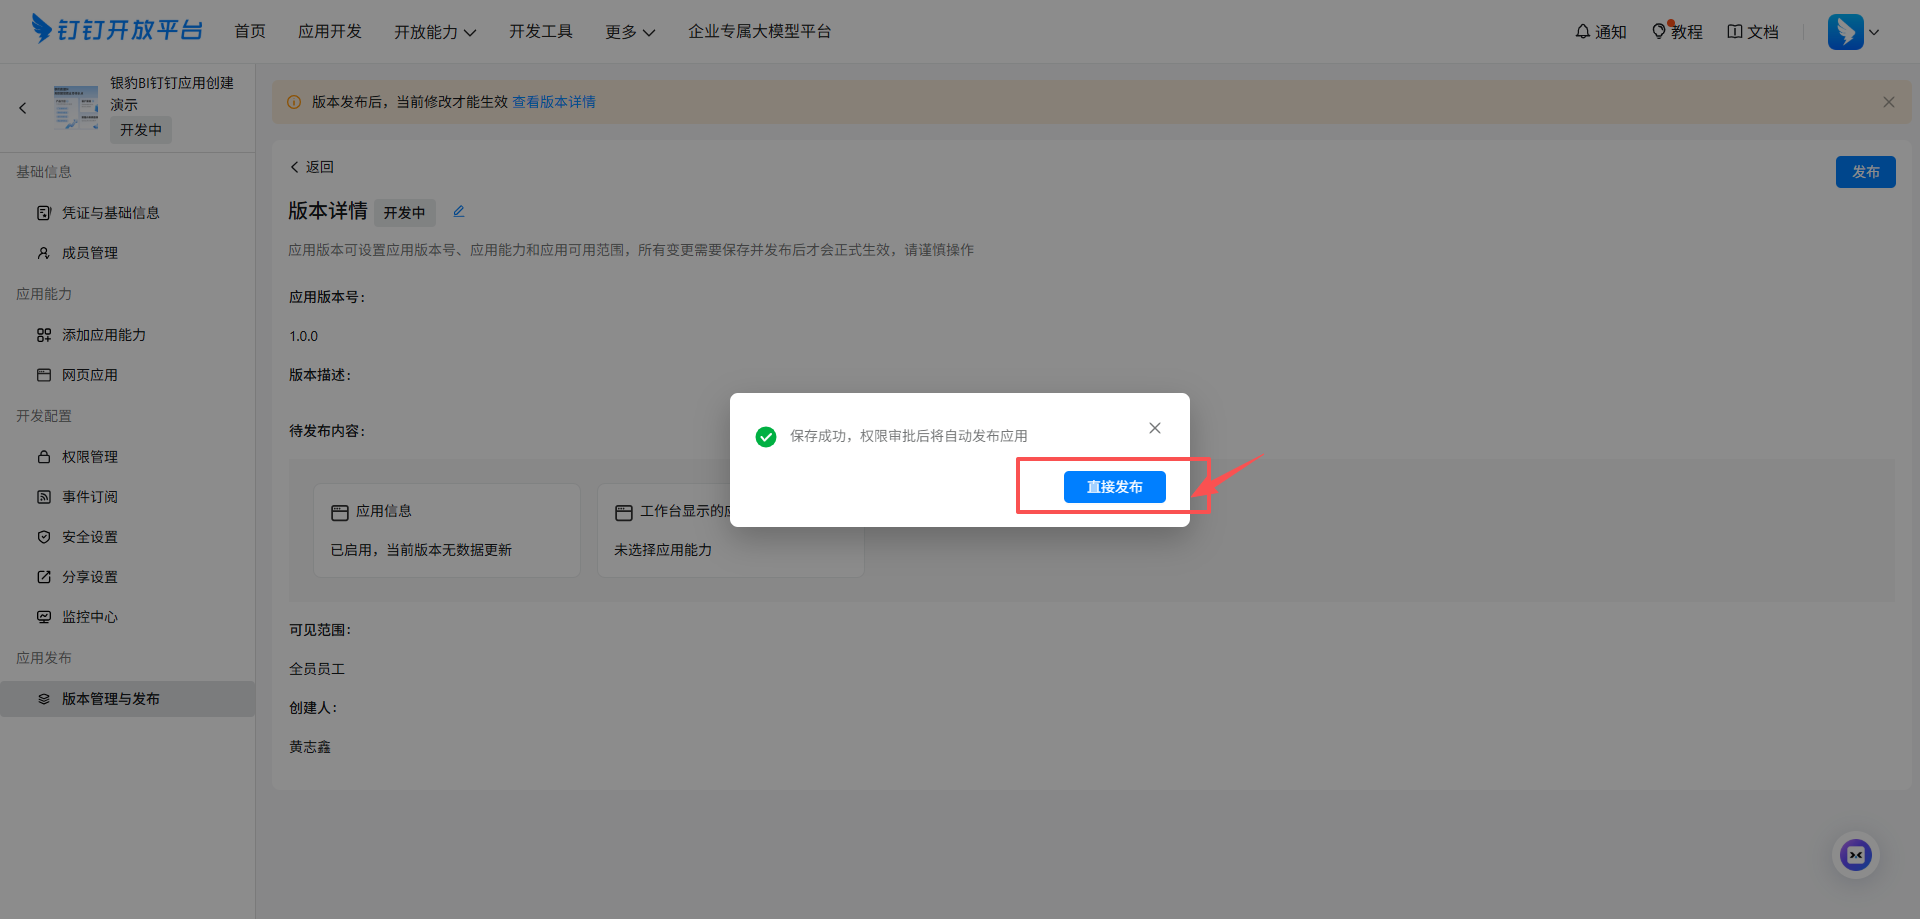The height and width of the screenshot is (919, 1920).
Task: Select the 成员管理 sidebar icon
Action: tap(44, 252)
